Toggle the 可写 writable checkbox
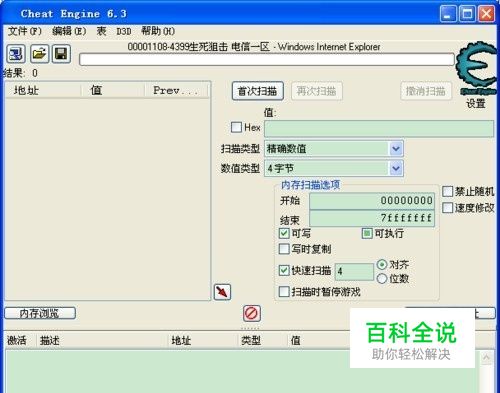 (x=284, y=233)
